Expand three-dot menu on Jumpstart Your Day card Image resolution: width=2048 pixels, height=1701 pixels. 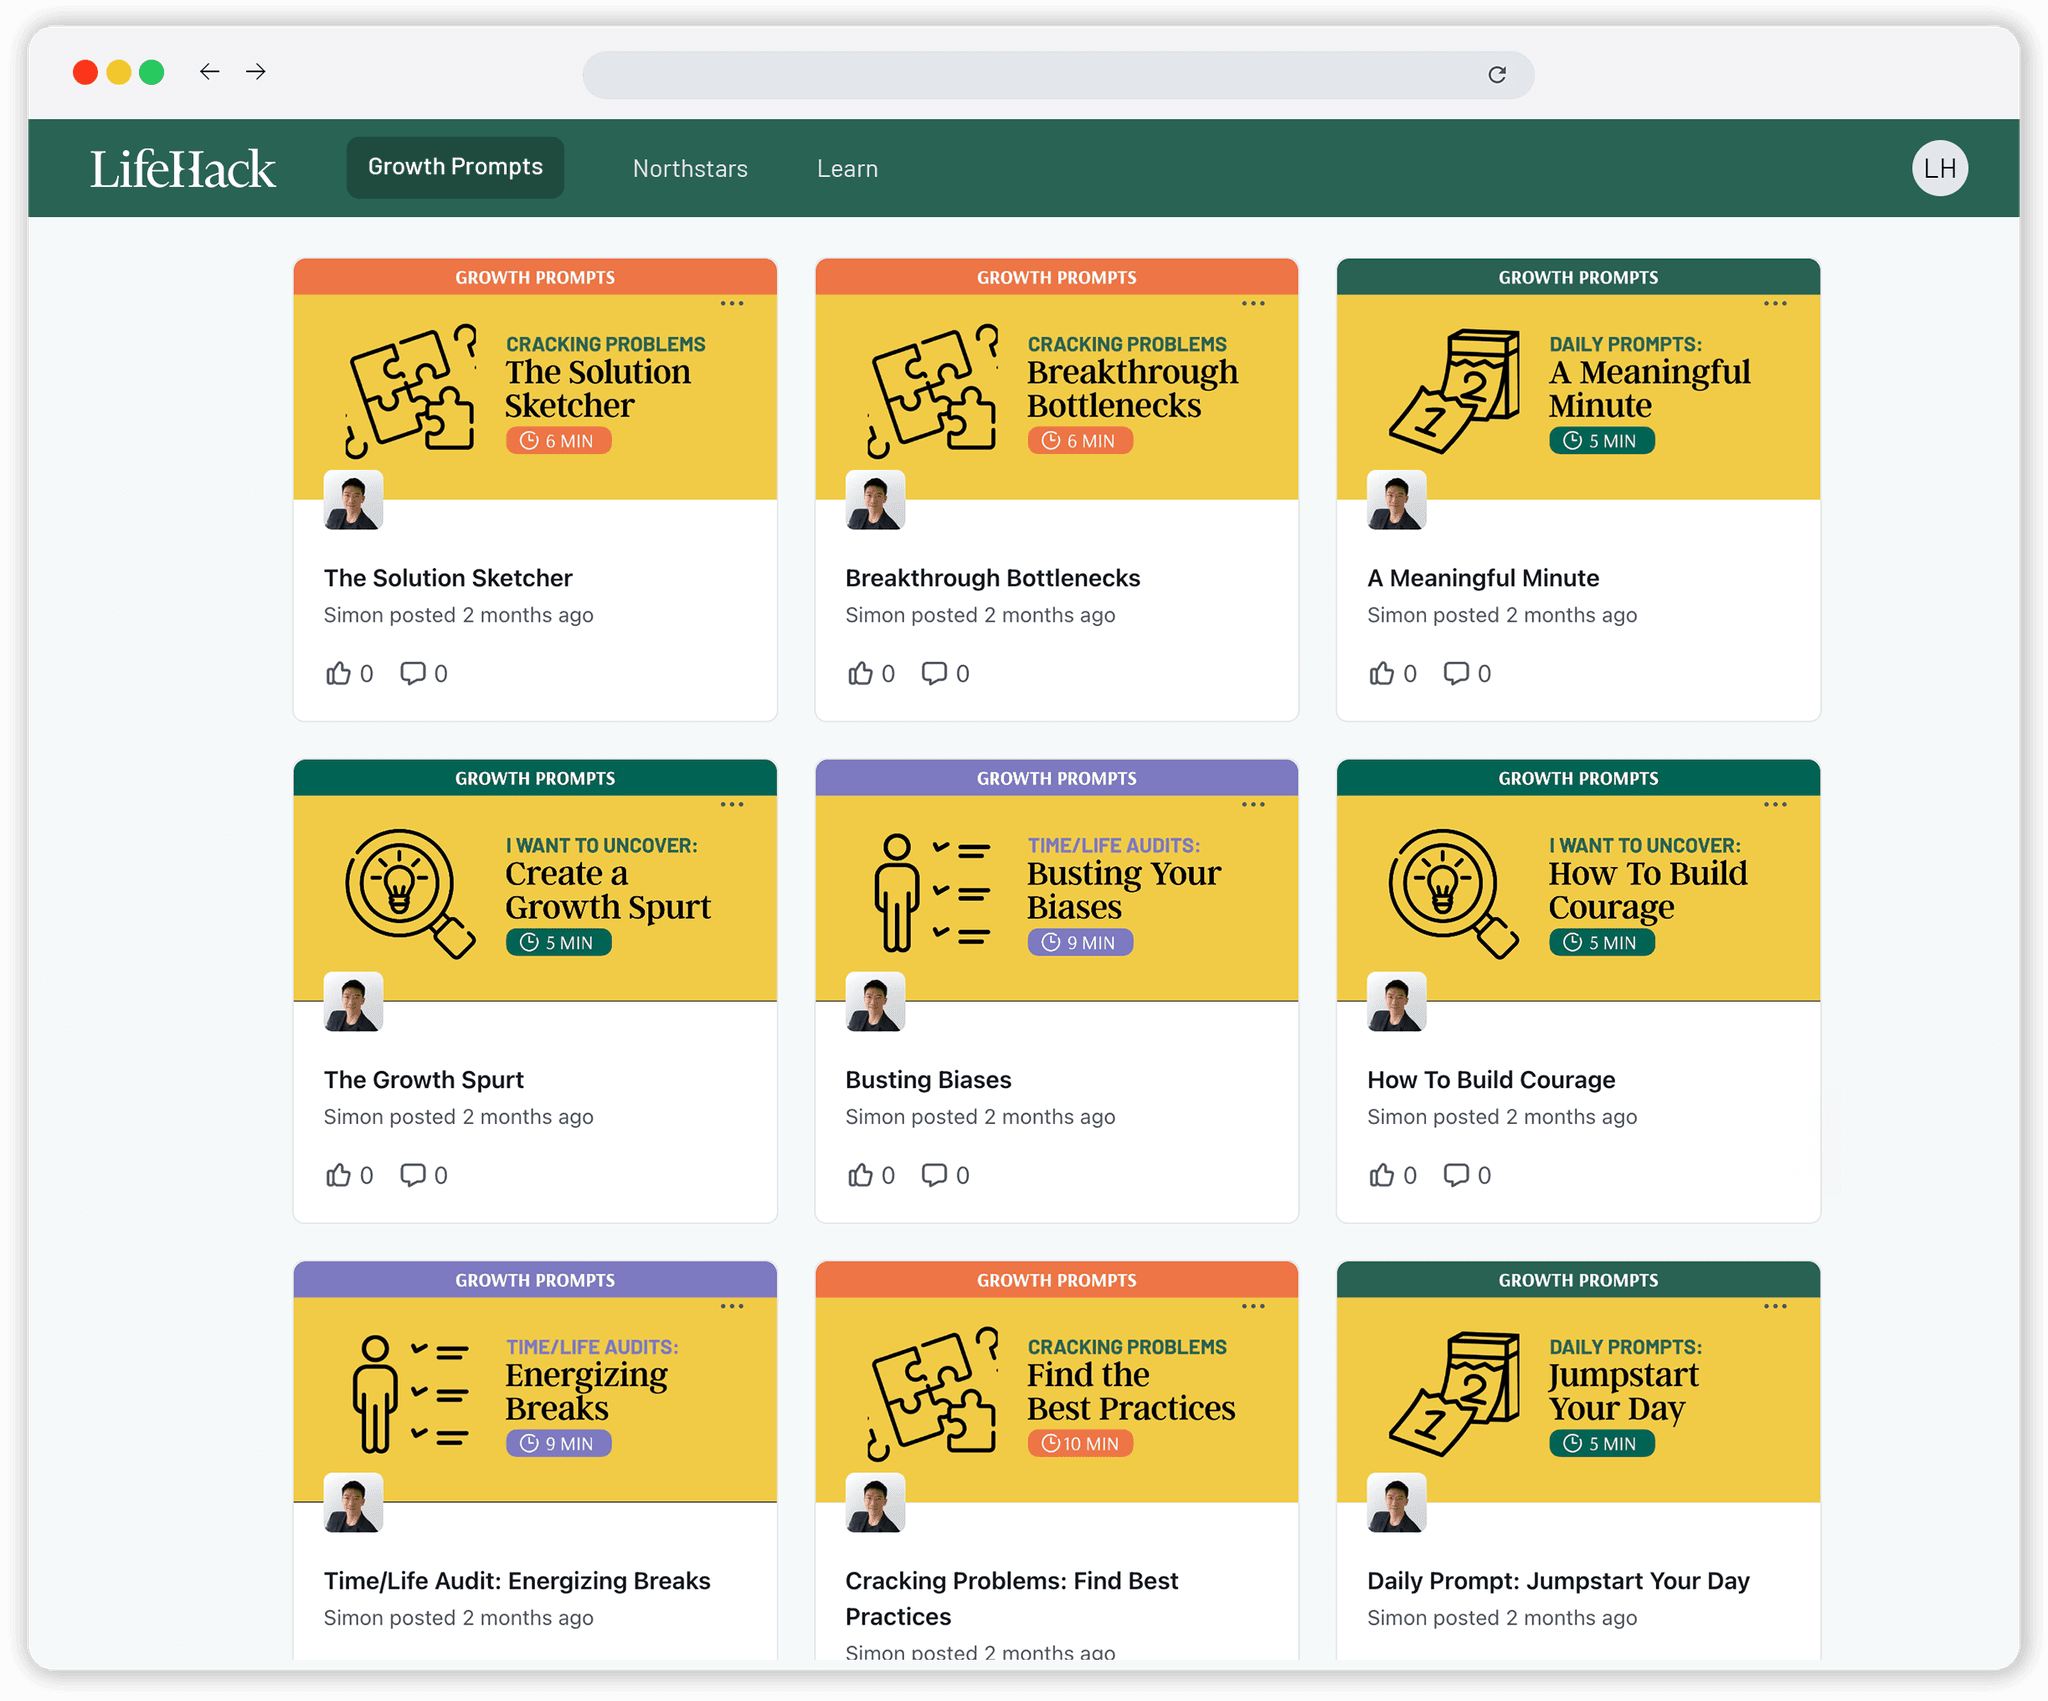1775,1307
